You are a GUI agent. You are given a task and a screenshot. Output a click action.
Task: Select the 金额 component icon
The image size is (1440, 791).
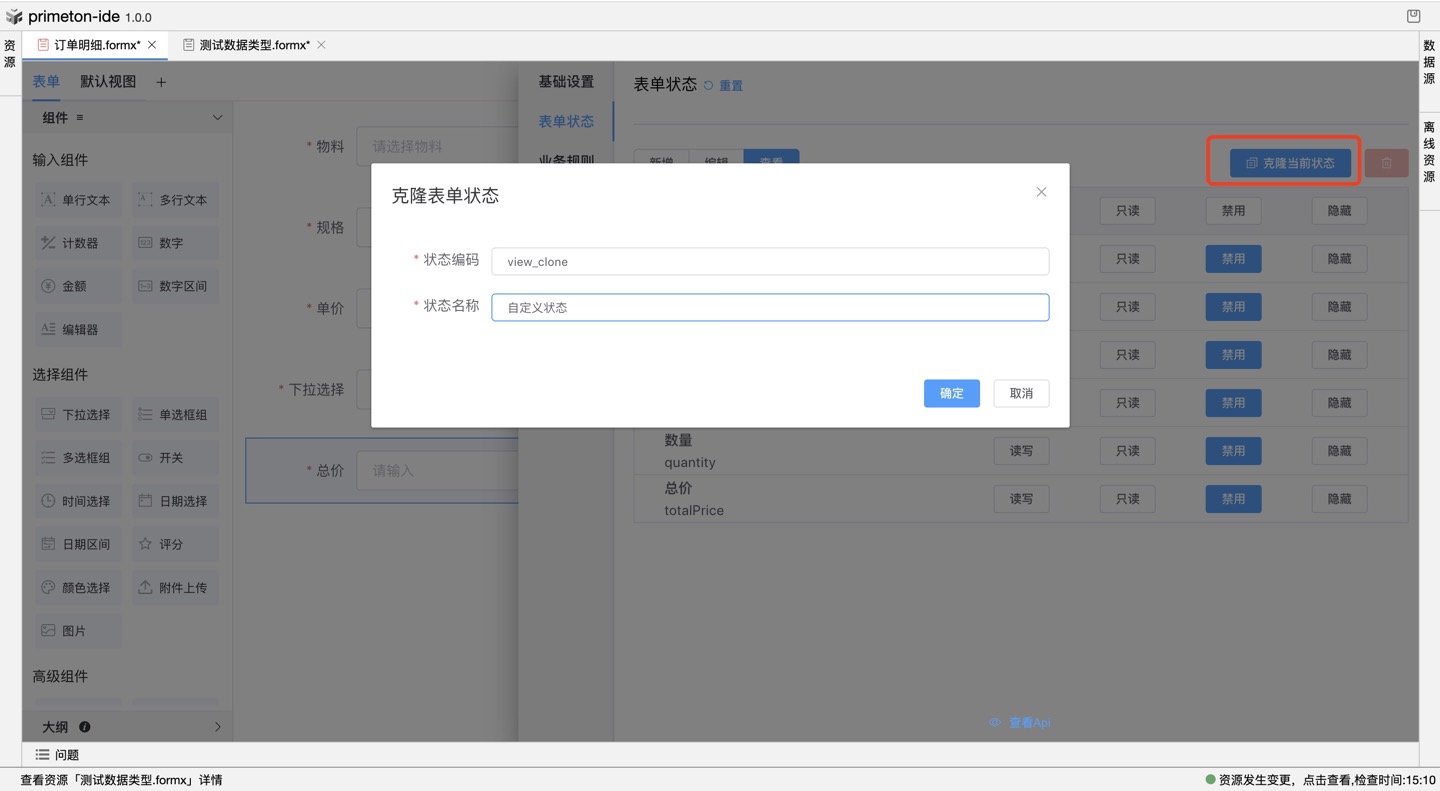click(48, 286)
